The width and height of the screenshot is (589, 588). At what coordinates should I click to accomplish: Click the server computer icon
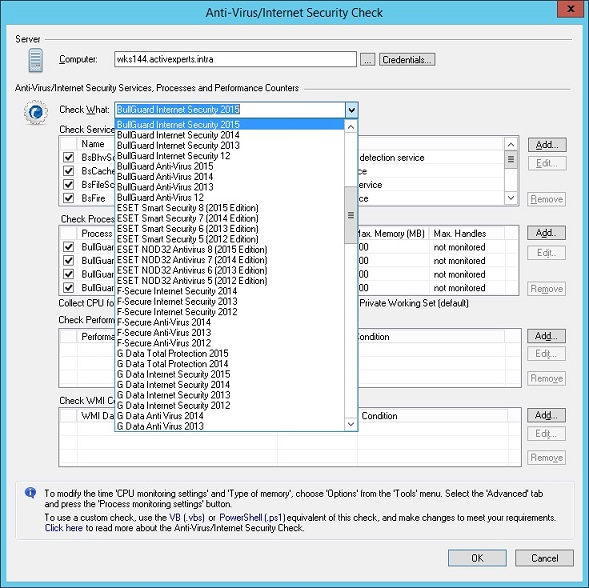click(x=36, y=60)
